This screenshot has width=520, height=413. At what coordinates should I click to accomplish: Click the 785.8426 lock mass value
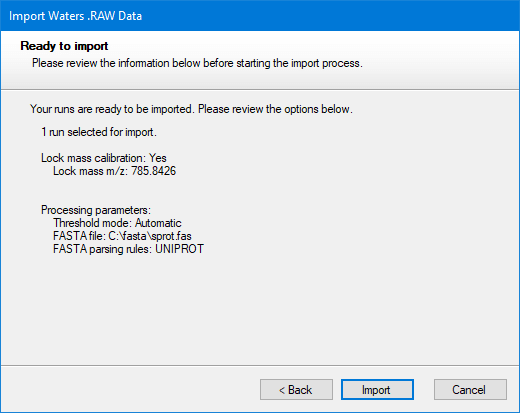(x=153, y=171)
